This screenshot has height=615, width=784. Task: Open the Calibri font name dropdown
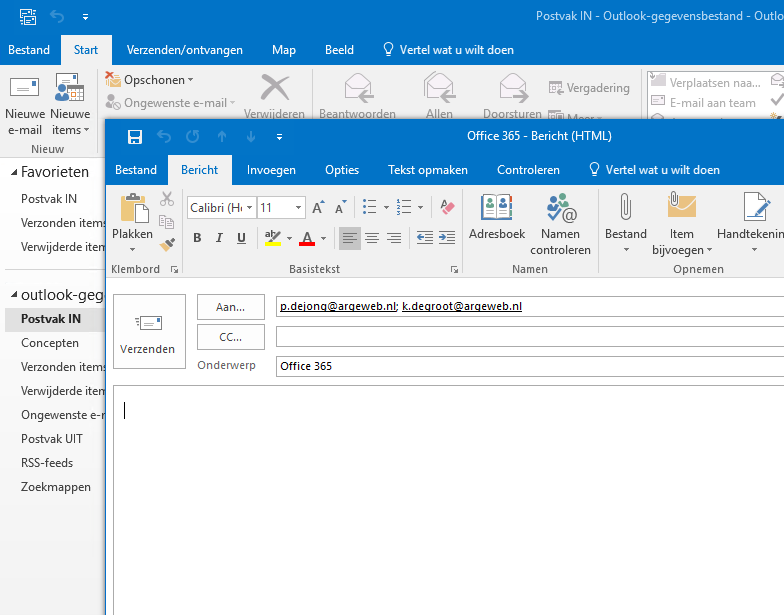point(249,208)
